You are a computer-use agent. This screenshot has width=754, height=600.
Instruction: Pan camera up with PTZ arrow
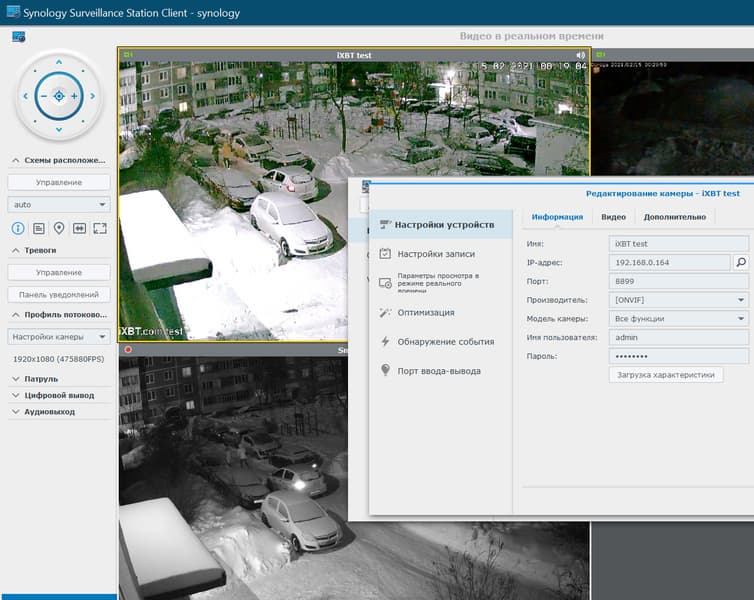58,63
